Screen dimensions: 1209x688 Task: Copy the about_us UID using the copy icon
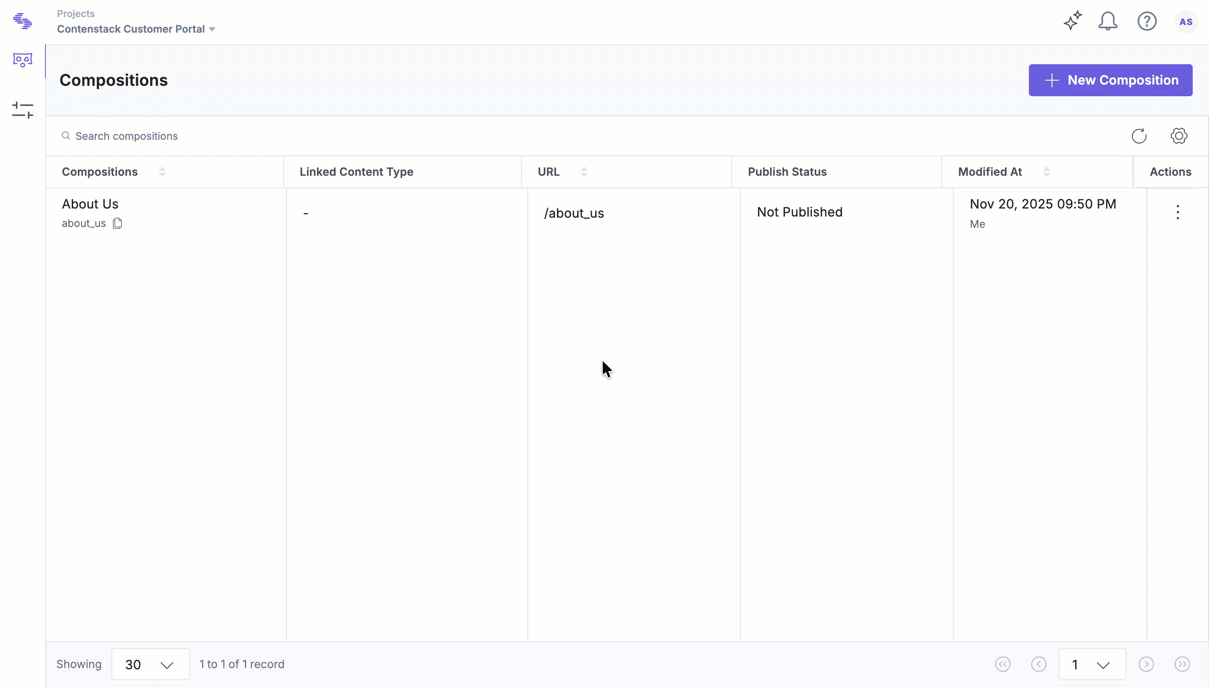pos(117,223)
